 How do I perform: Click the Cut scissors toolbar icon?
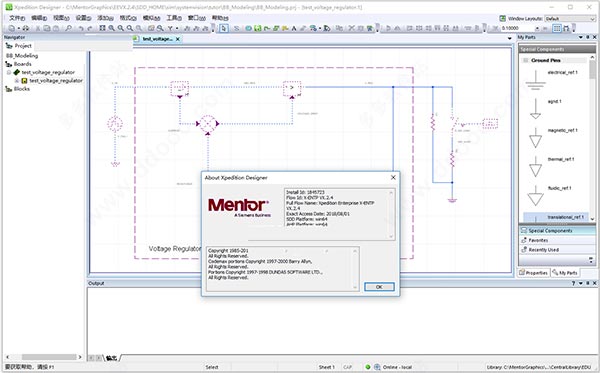38,28
